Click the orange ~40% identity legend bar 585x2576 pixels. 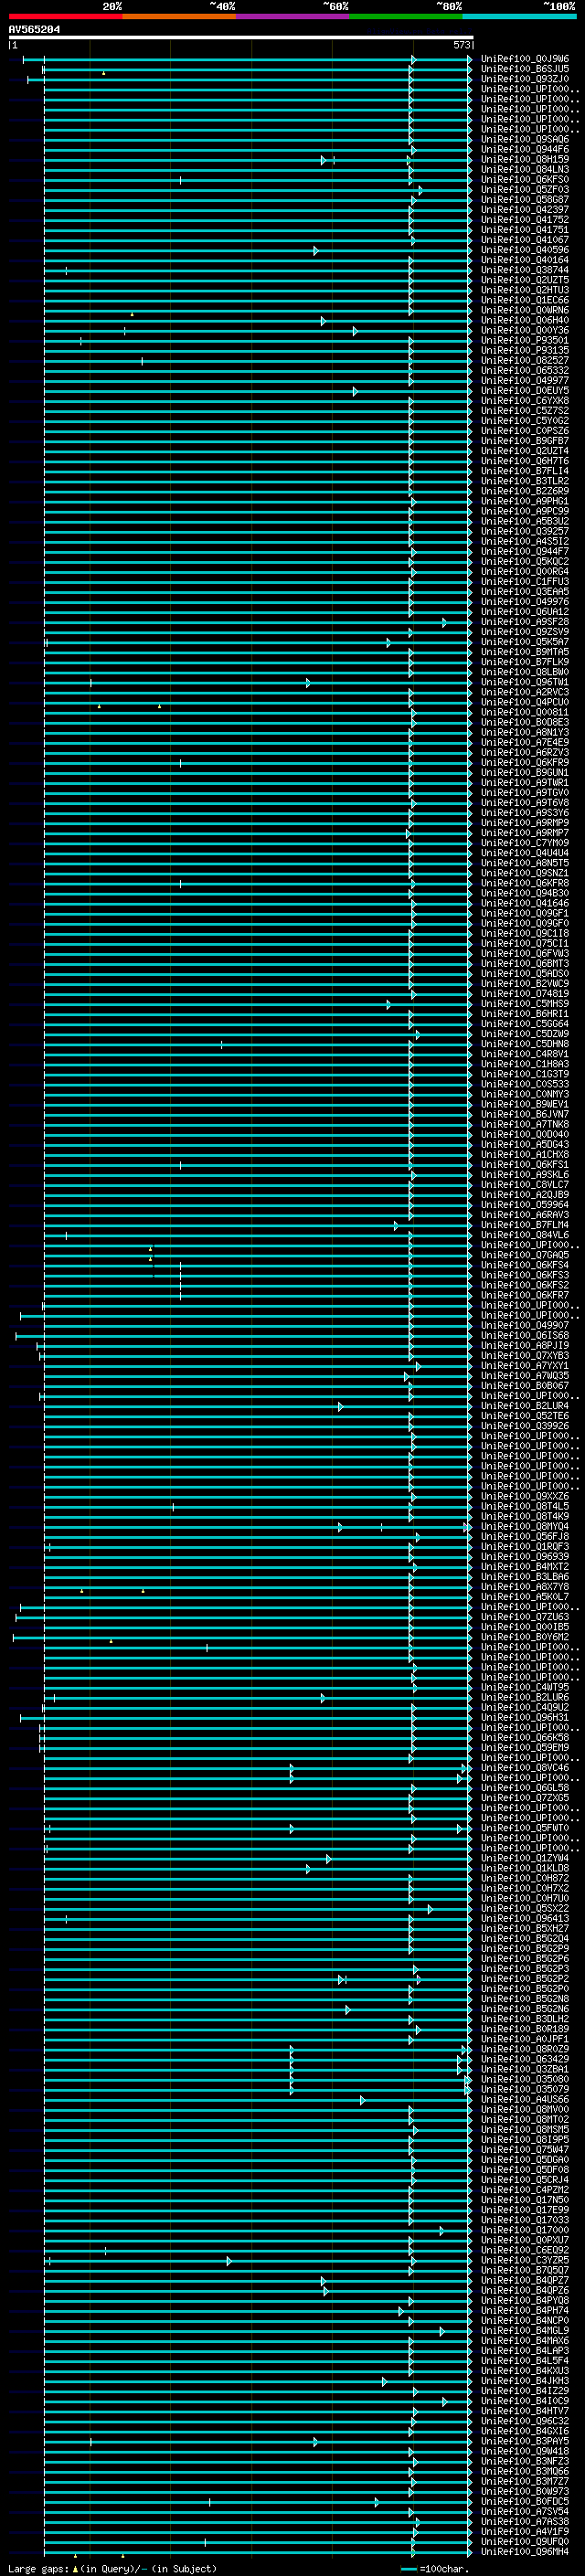click(x=179, y=16)
